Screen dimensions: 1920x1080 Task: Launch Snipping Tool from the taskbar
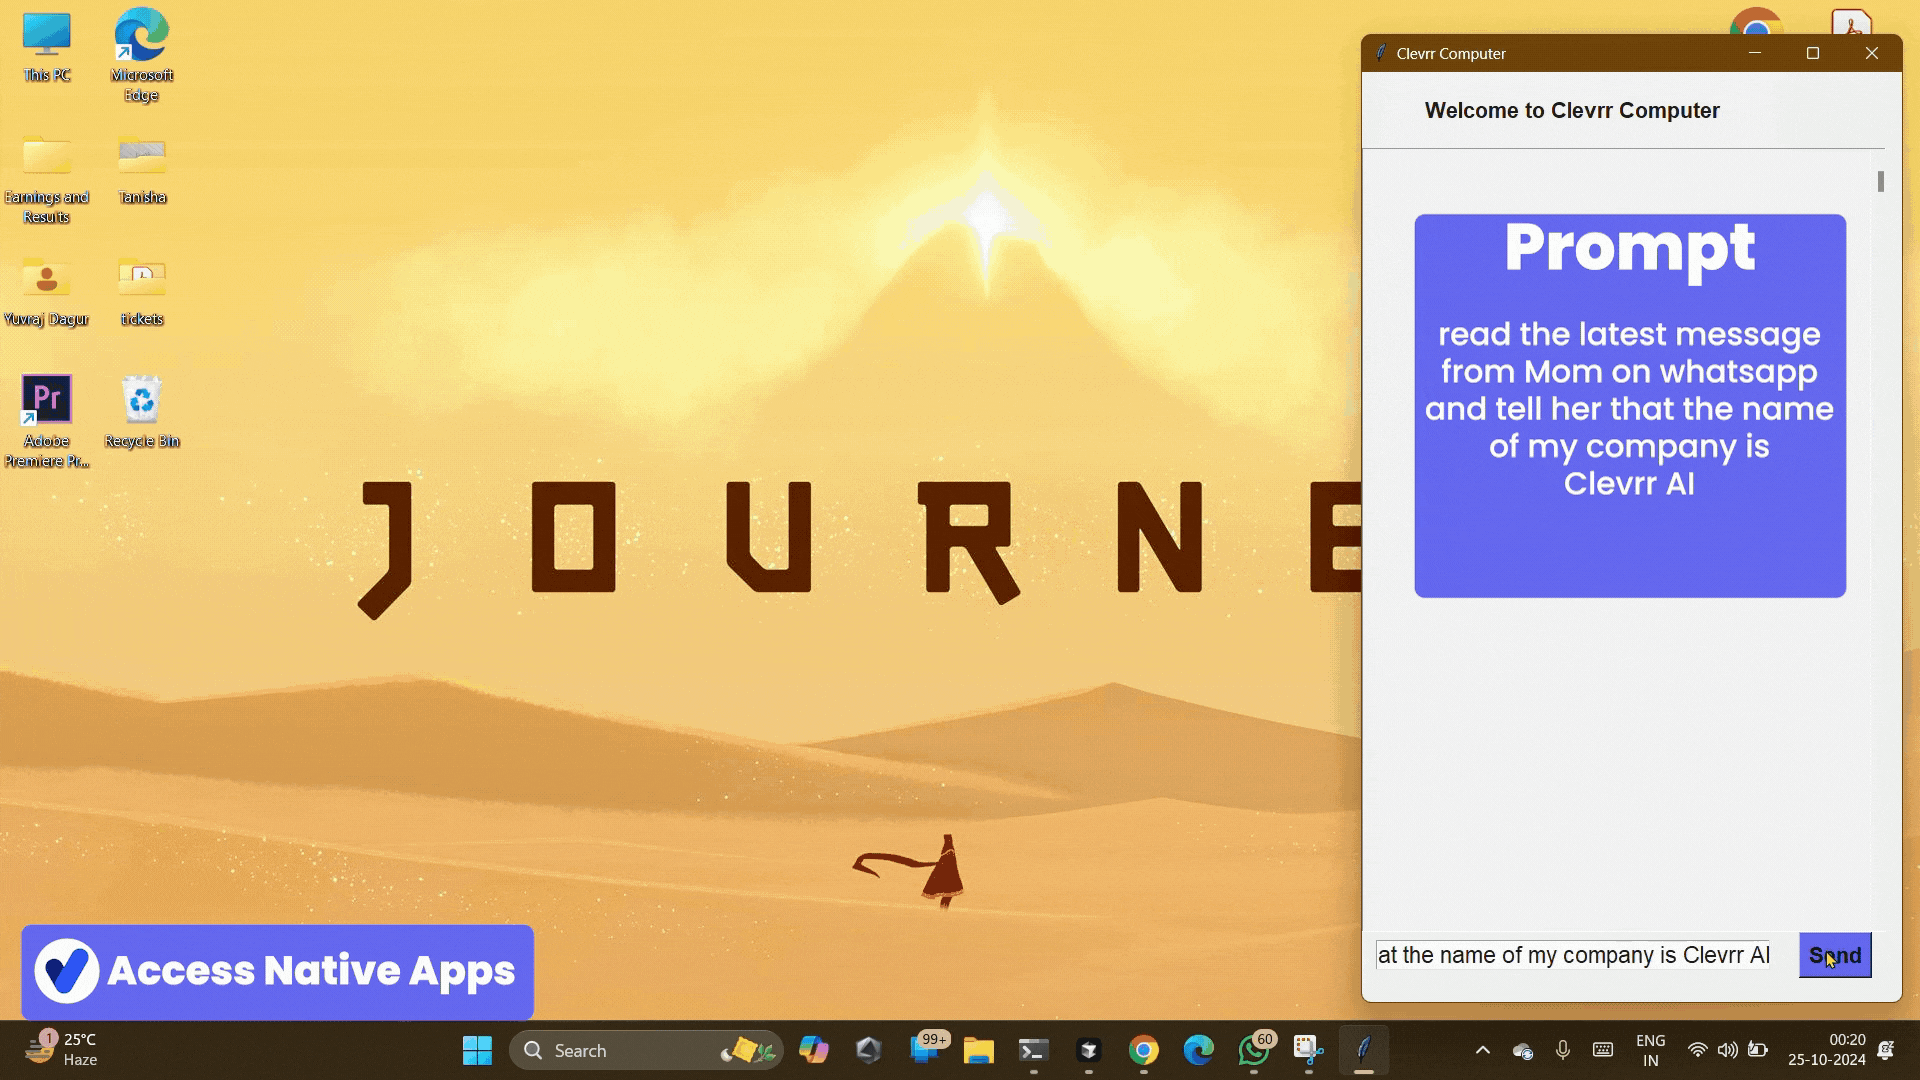pos(1308,1050)
